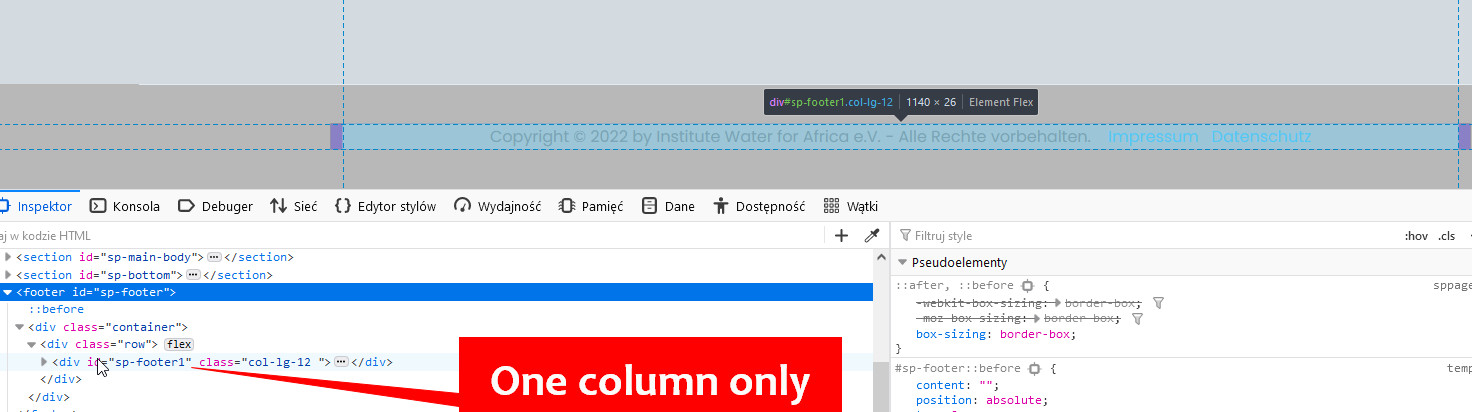Click the ellipsis badge in sp-bottom section

(x=193, y=274)
